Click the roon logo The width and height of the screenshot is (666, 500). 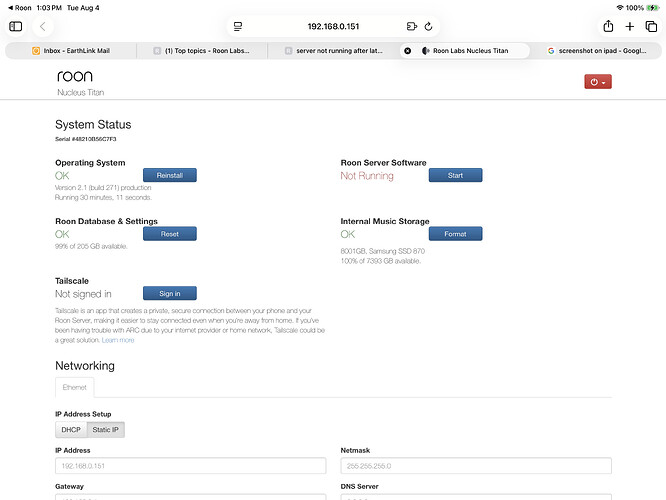coord(75,76)
